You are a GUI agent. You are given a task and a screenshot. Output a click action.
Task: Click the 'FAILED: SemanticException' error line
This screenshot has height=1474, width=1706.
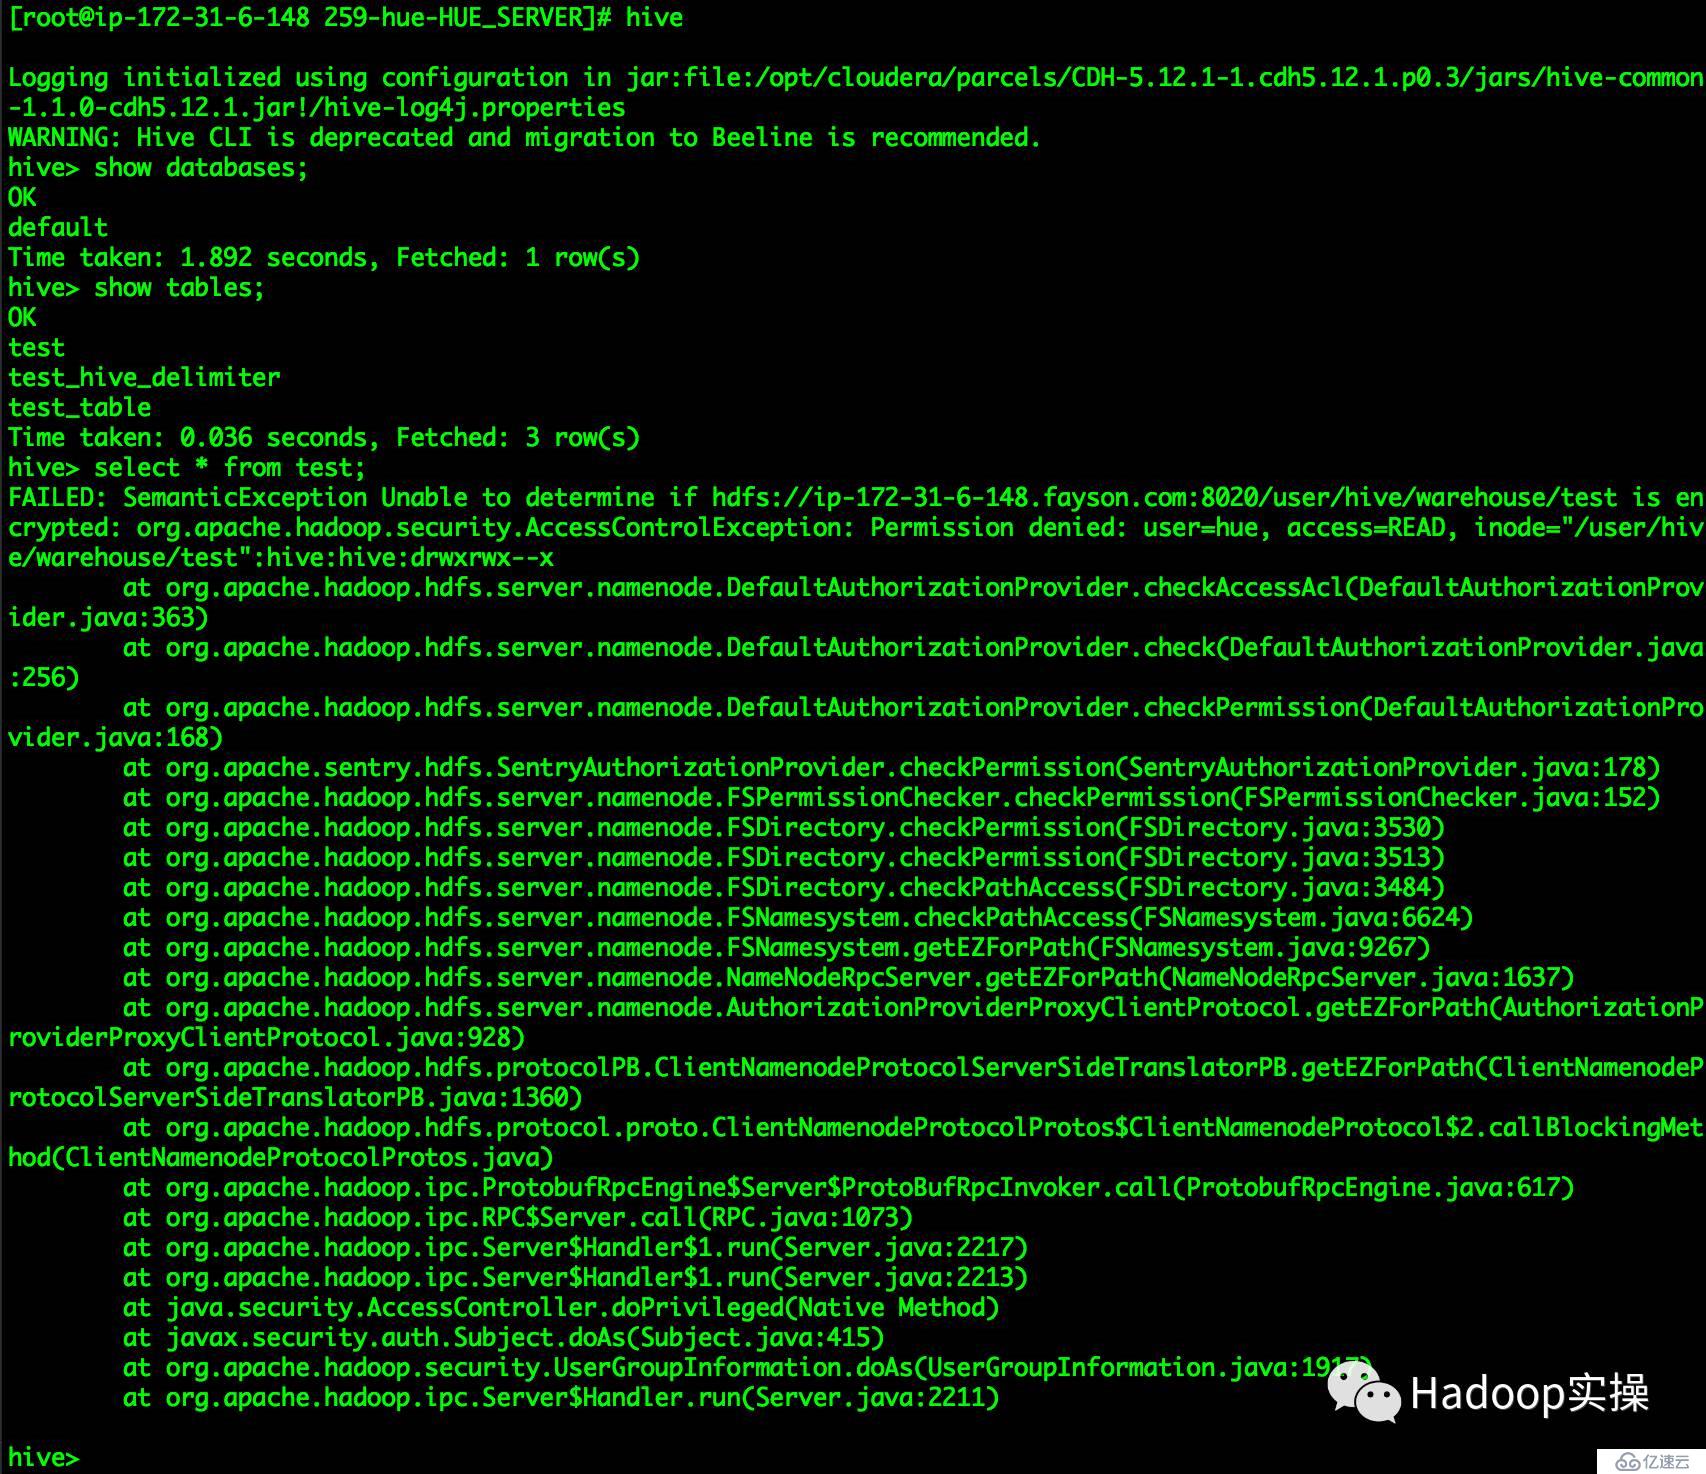[x=855, y=498]
